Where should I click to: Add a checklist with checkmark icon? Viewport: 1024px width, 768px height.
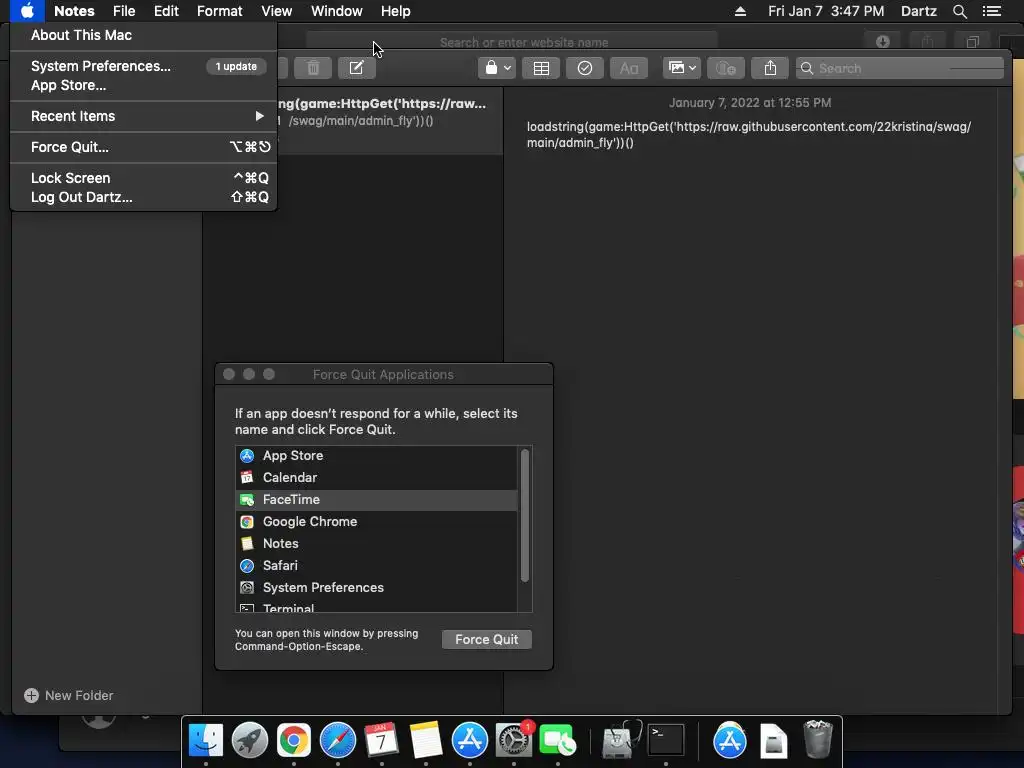(x=584, y=68)
